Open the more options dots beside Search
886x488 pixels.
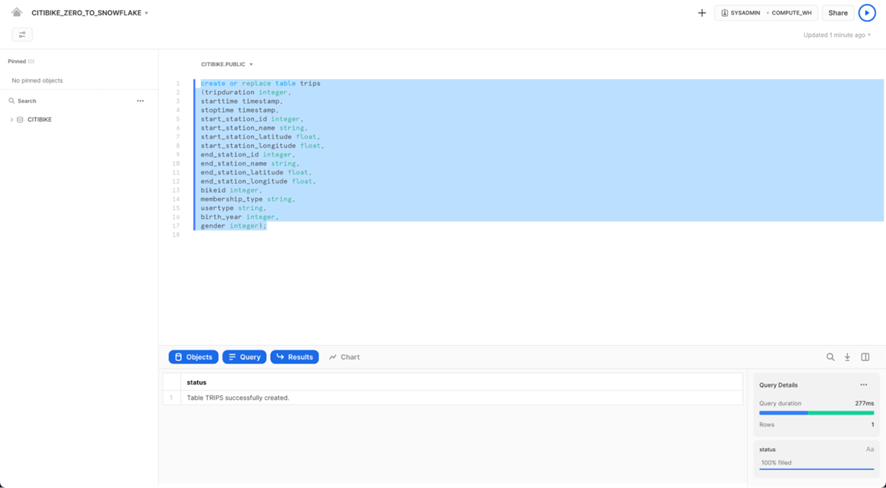pos(140,101)
